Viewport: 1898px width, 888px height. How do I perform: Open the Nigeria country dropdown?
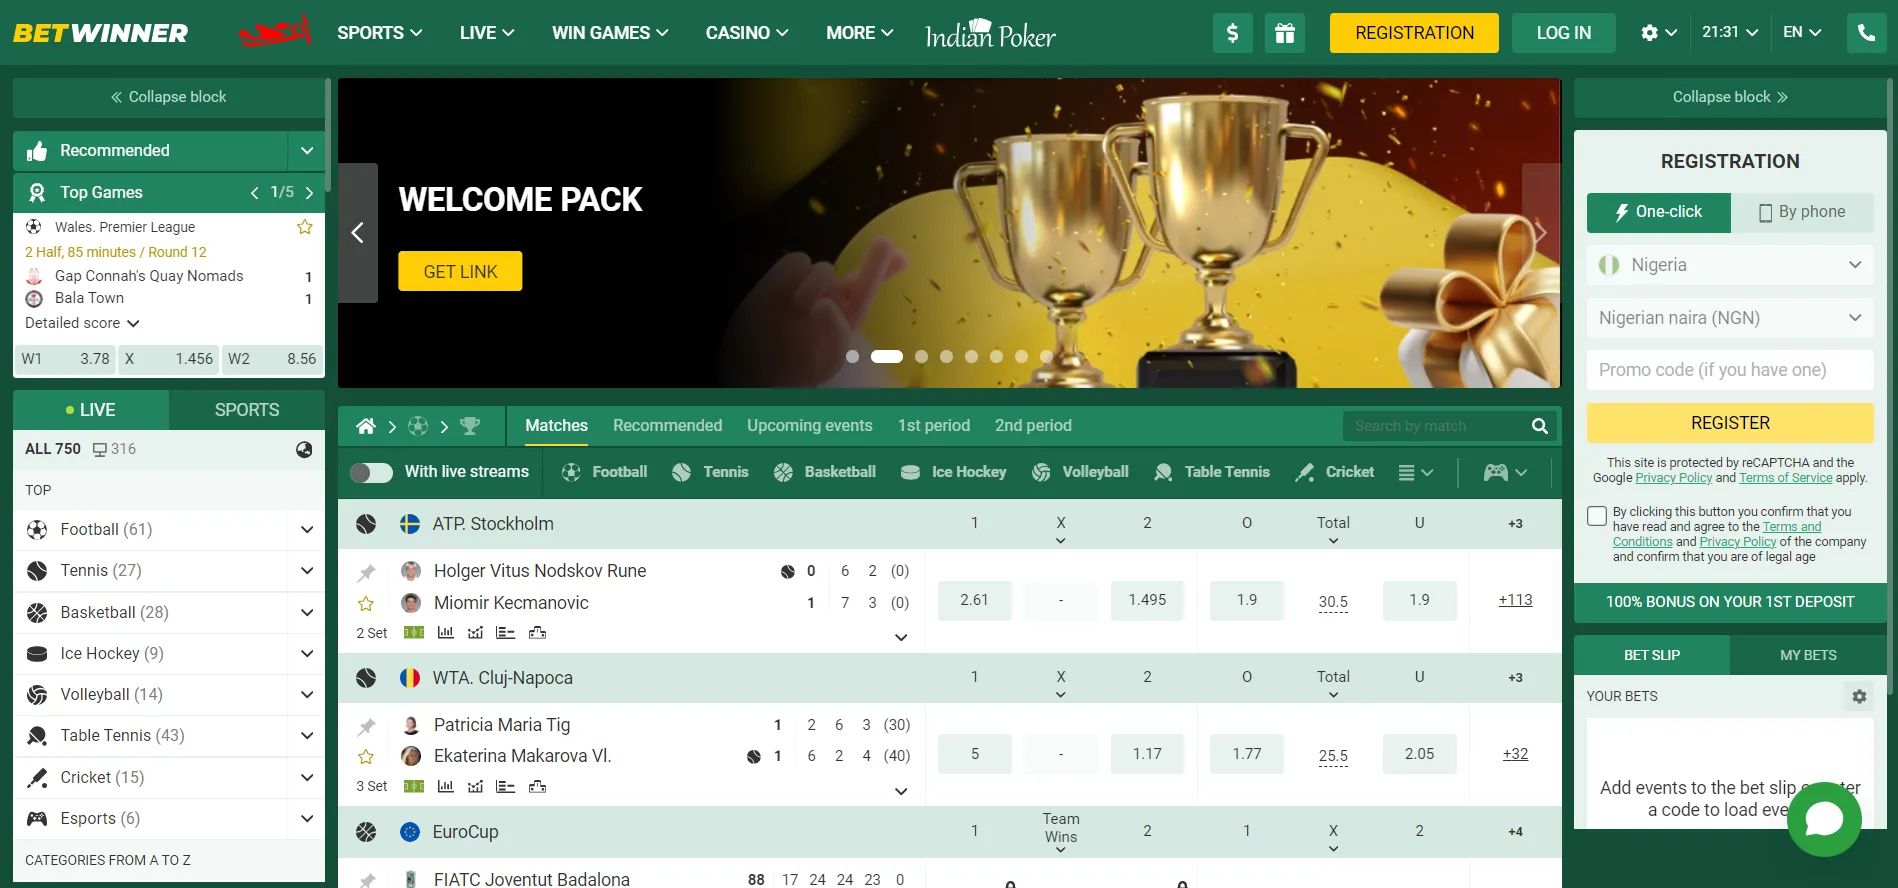coord(1729,265)
